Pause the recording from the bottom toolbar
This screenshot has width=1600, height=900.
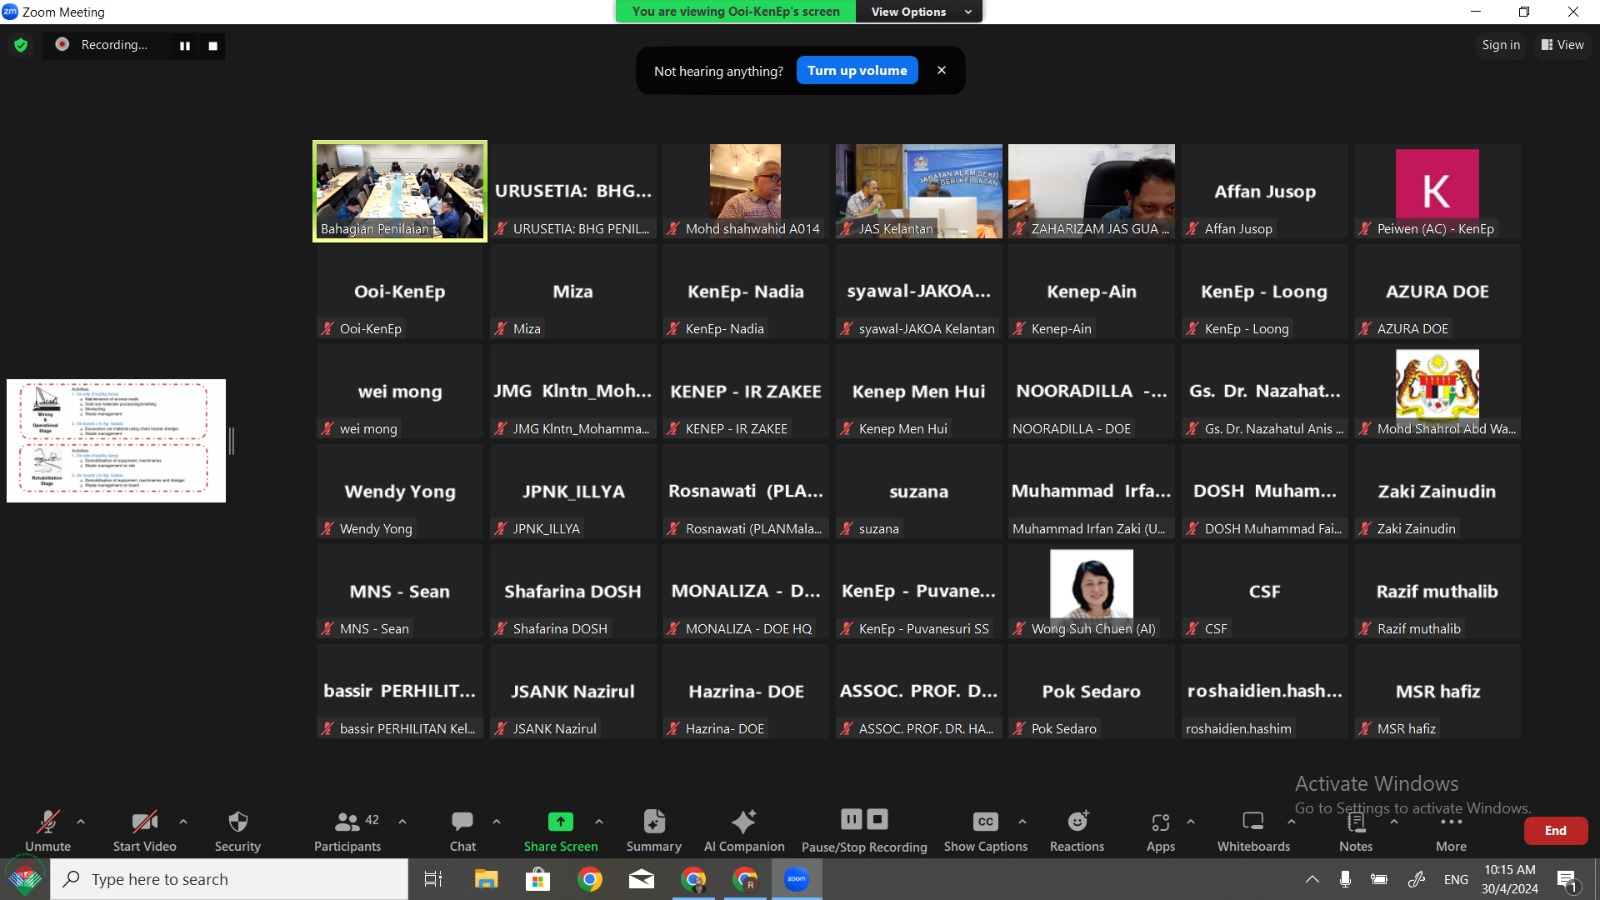[852, 820]
